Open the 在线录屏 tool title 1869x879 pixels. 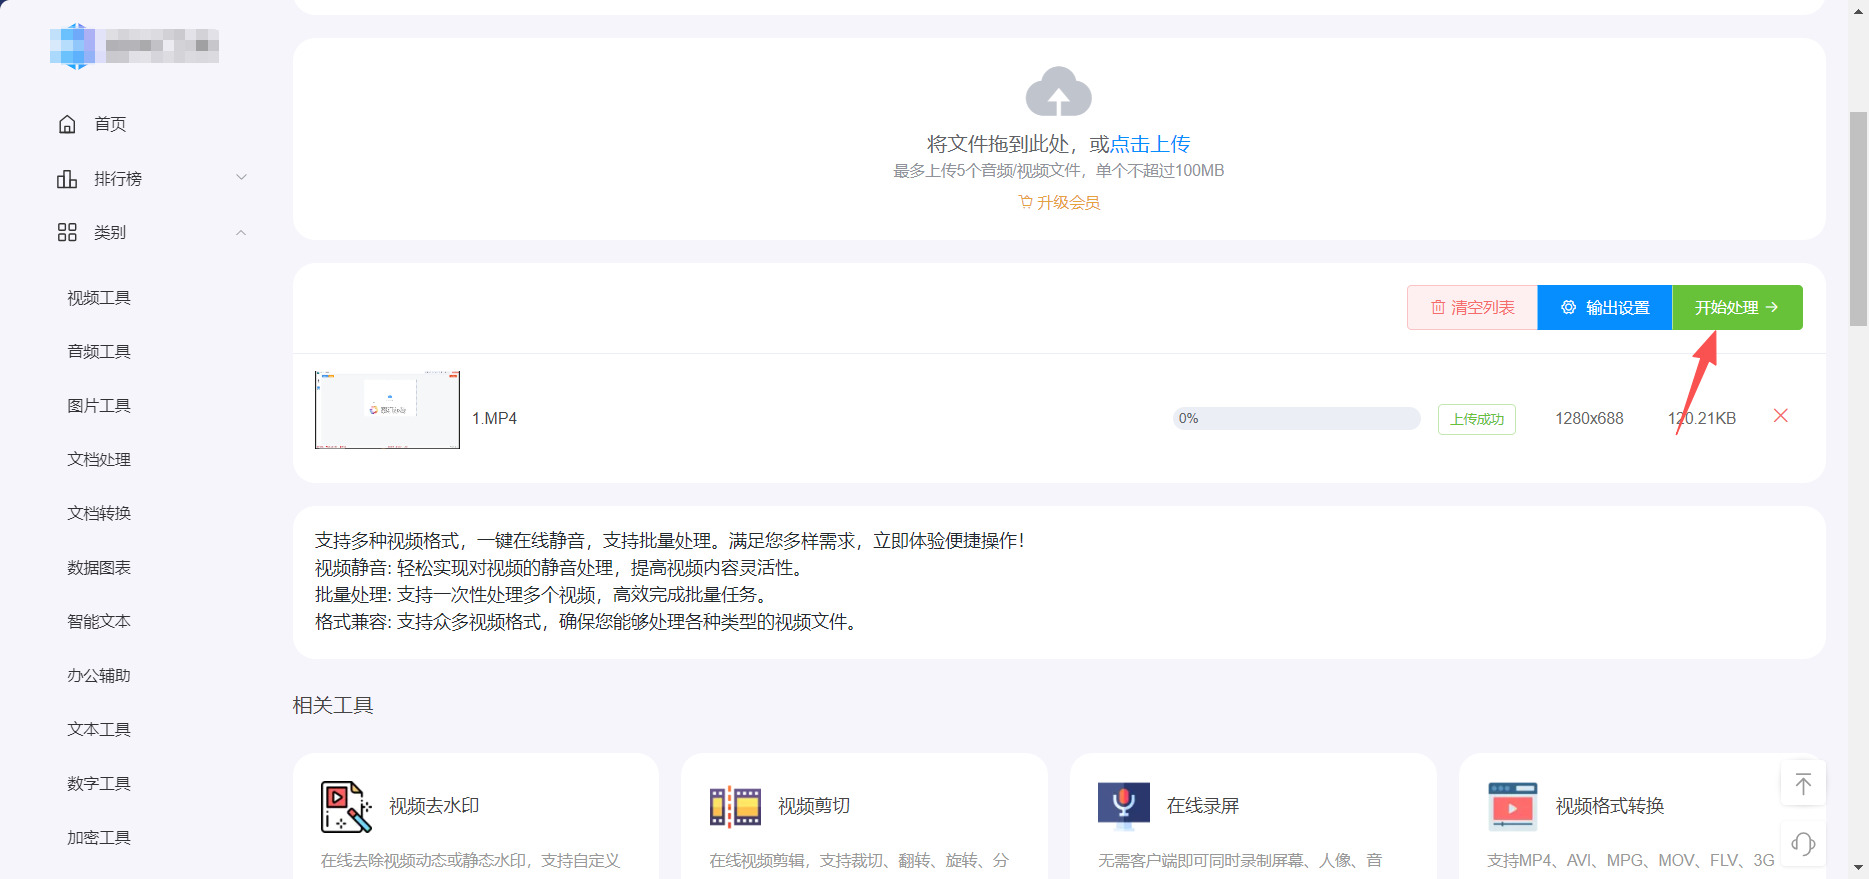(1203, 806)
